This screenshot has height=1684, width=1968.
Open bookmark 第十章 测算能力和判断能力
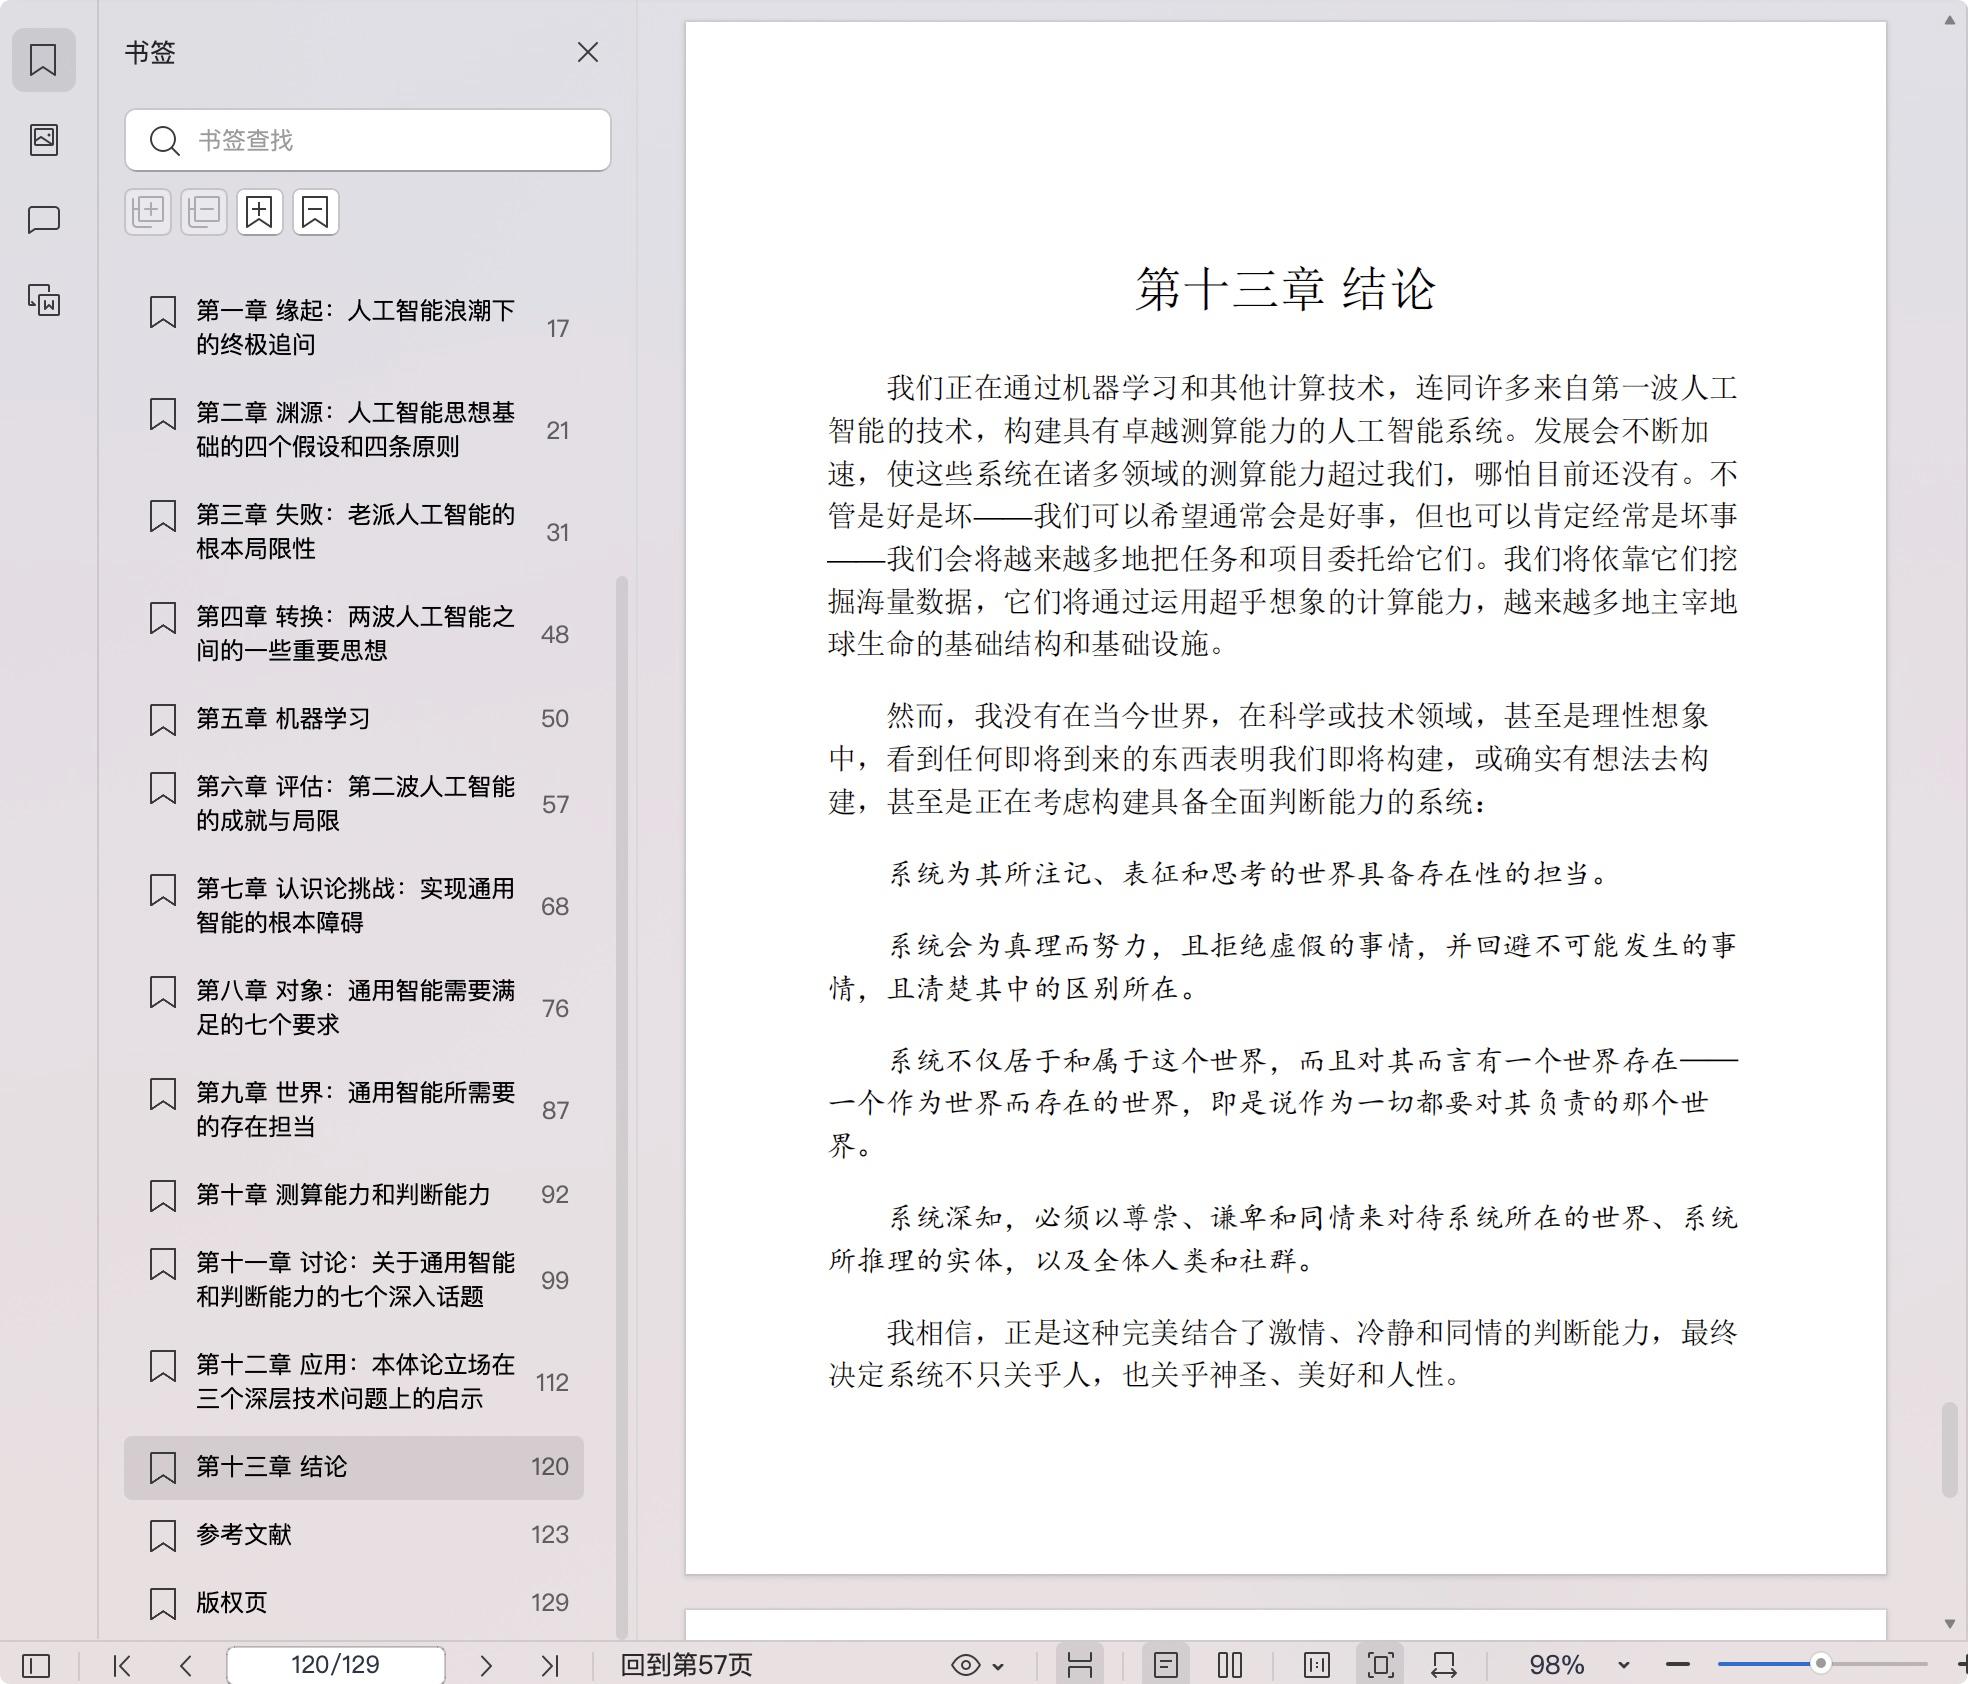coord(354,1195)
